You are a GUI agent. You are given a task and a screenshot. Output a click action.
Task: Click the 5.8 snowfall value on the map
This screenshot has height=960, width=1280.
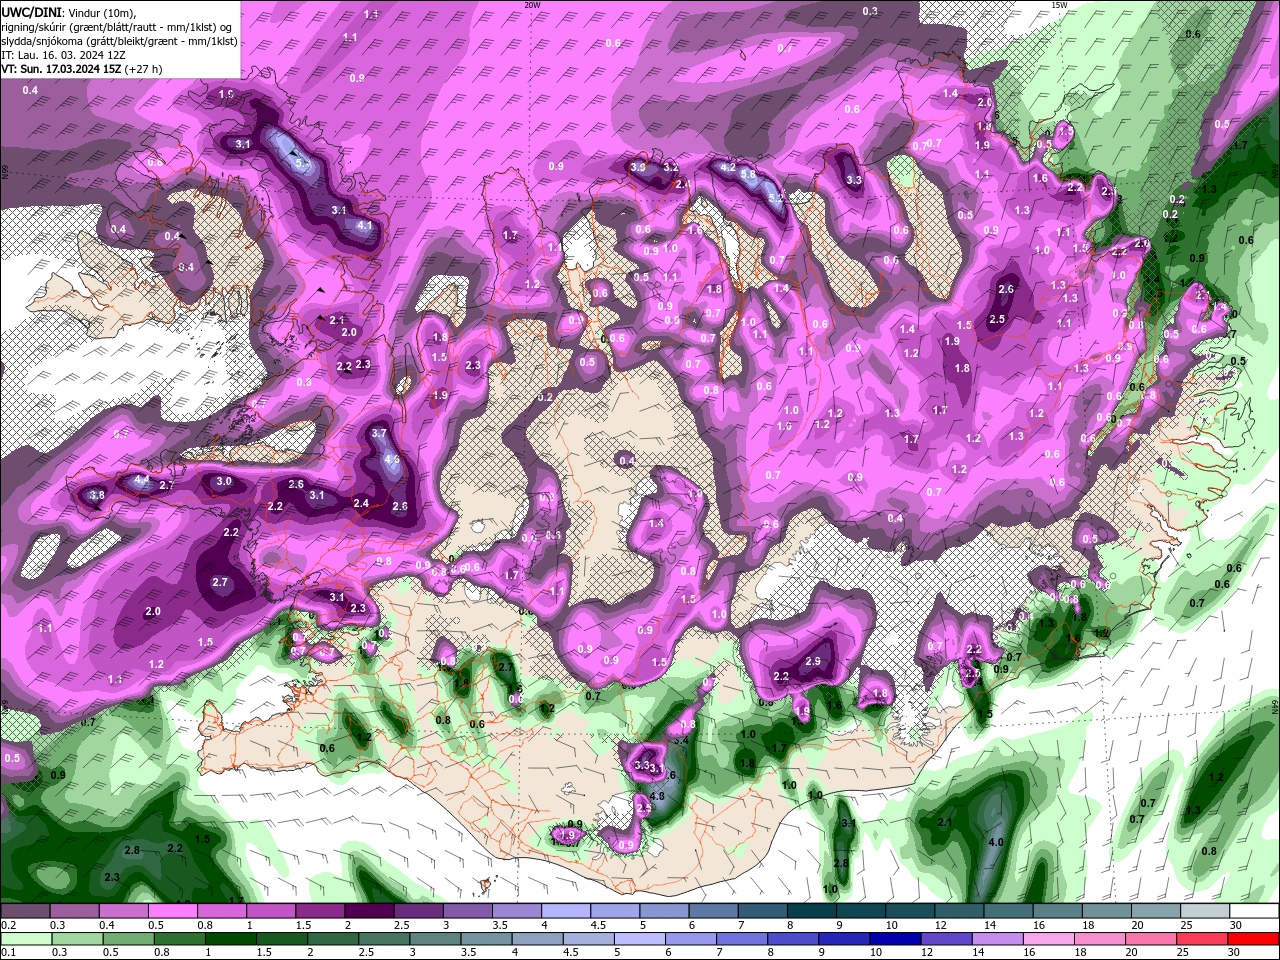[x=748, y=174]
